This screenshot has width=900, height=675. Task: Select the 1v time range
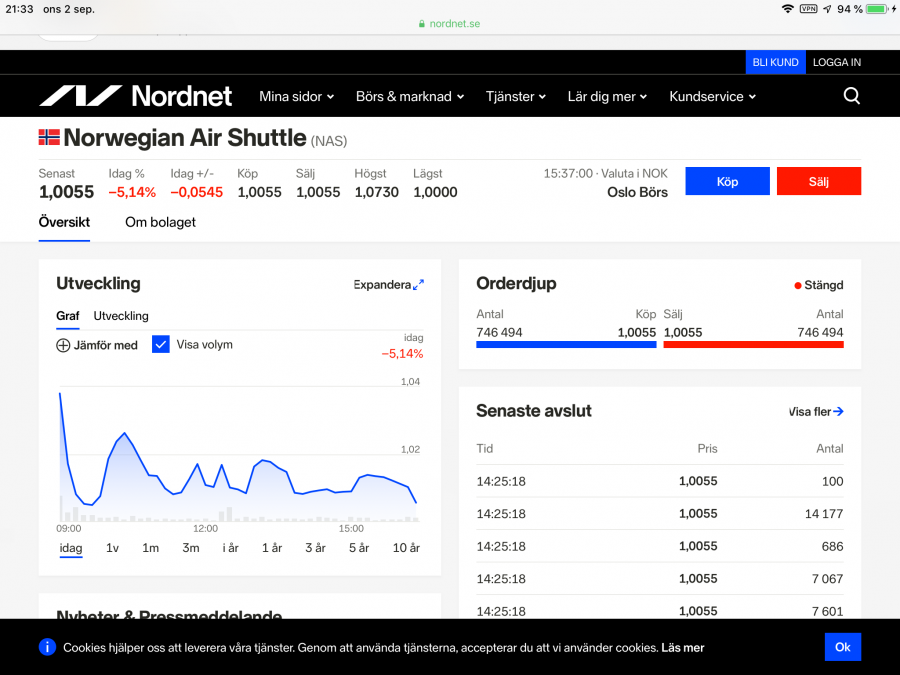pos(112,548)
